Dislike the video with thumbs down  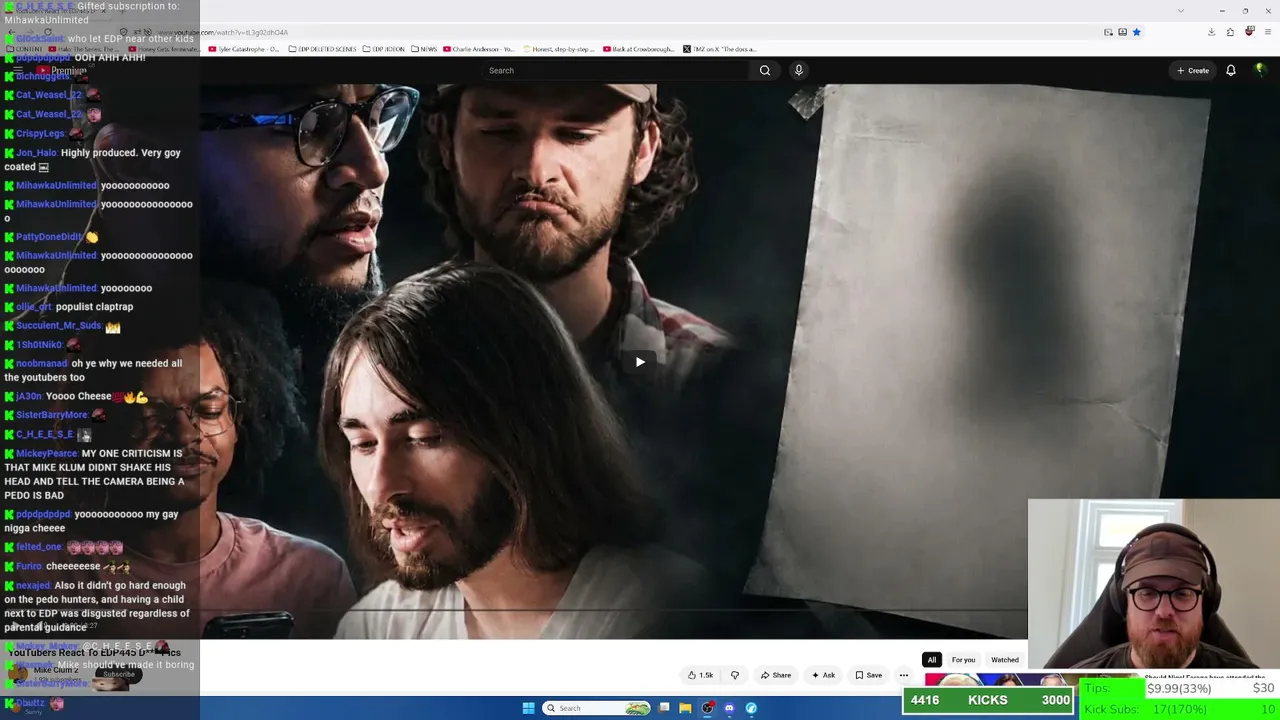[x=735, y=675]
